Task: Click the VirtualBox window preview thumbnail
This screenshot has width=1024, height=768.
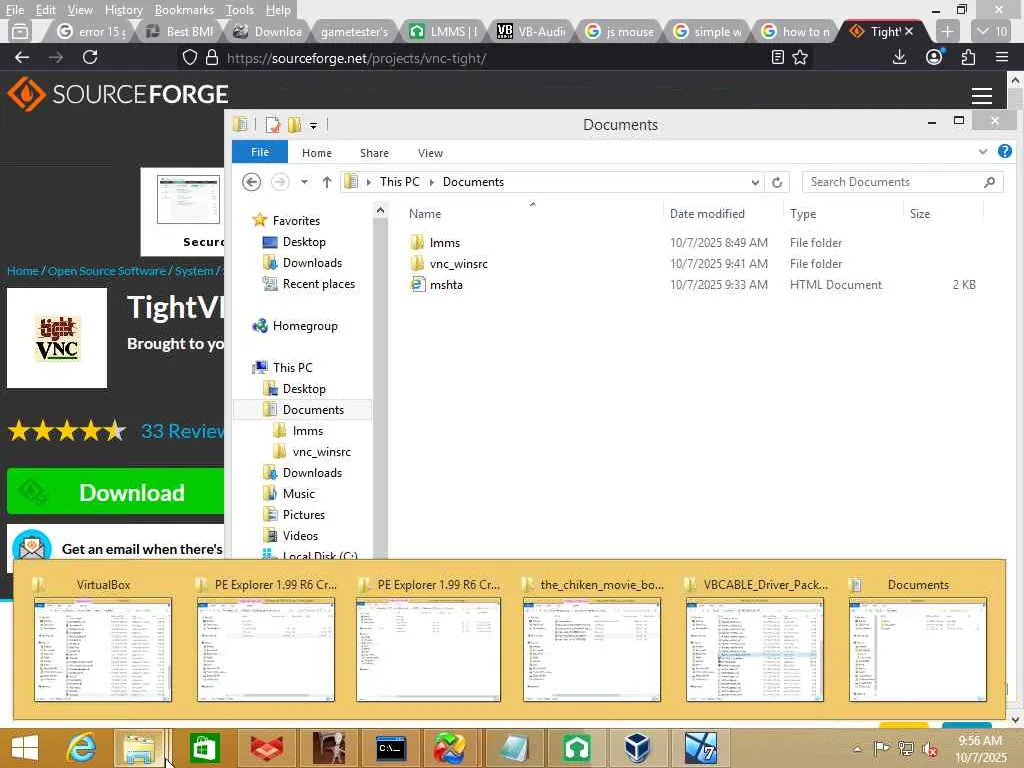Action: point(103,649)
